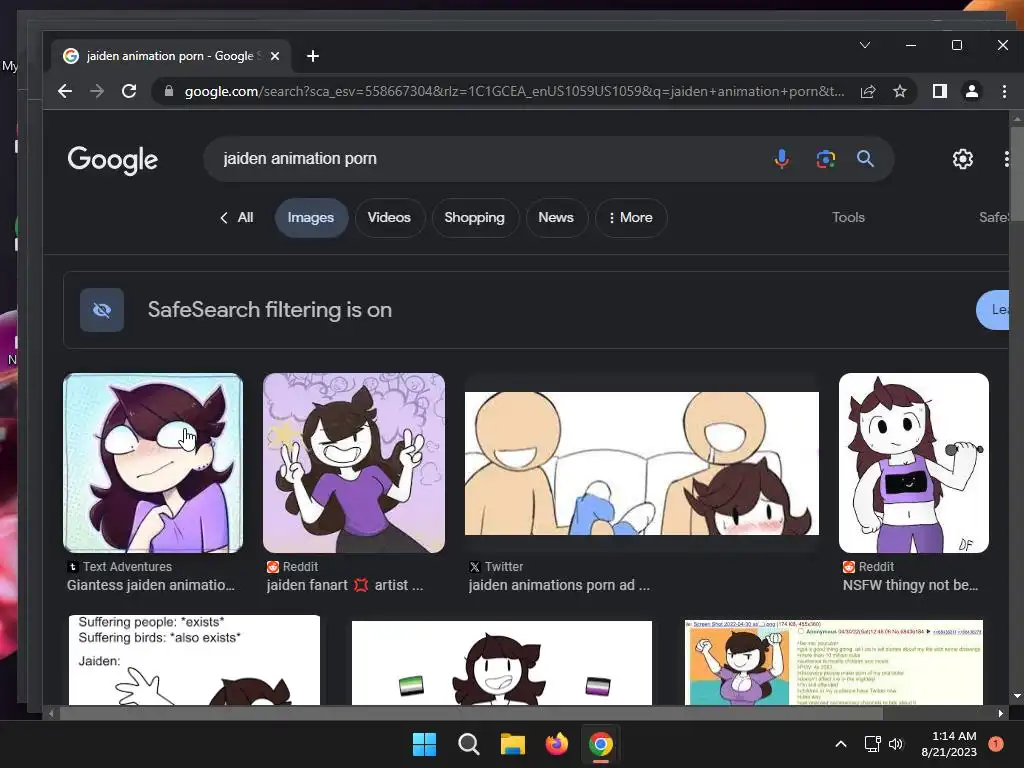Open the clock showing 1:14 AM
Viewport: 1024px width, 768px height.
point(950,744)
